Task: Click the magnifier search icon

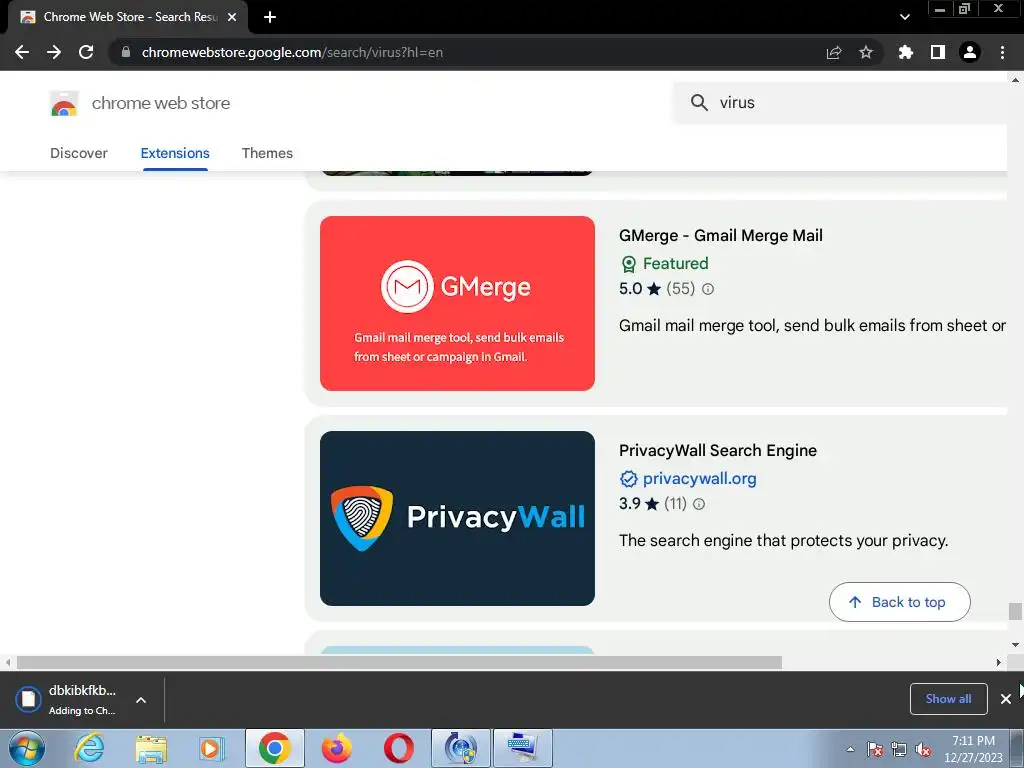Action: tap(699, 103)
